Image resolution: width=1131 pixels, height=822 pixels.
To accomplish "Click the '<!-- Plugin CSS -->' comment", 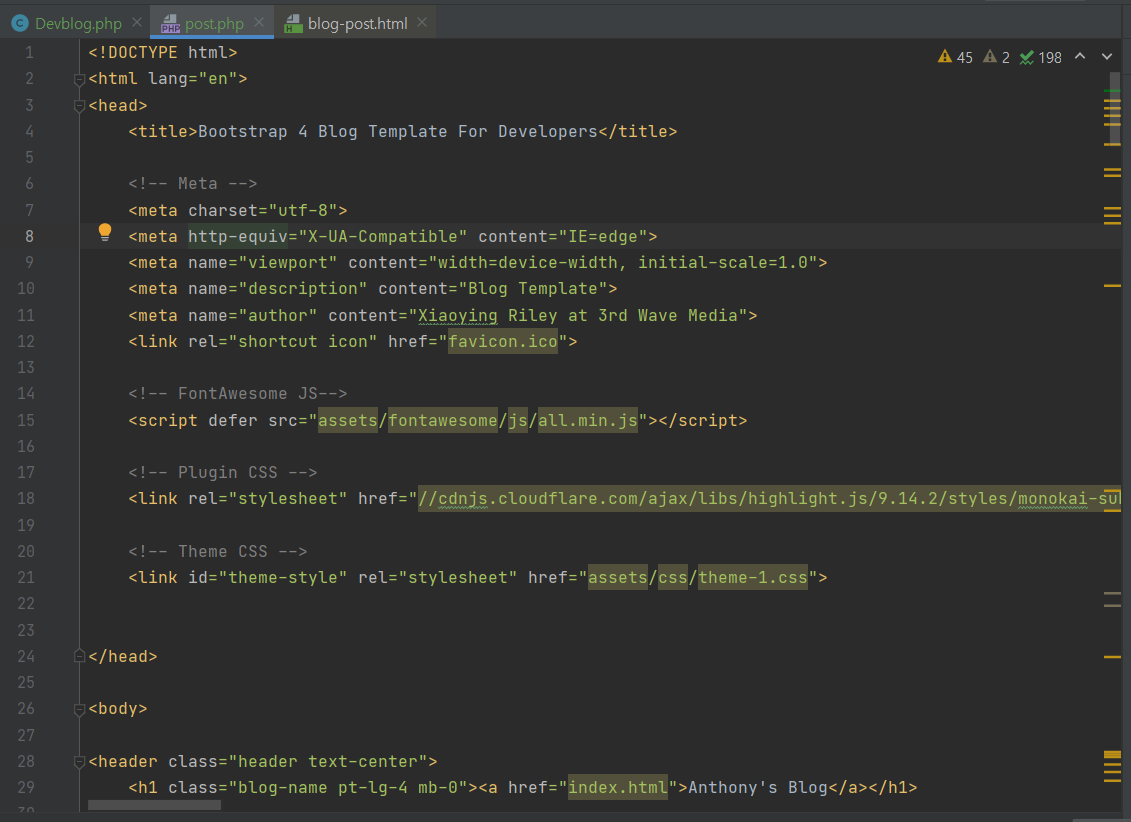I will 223,472.
